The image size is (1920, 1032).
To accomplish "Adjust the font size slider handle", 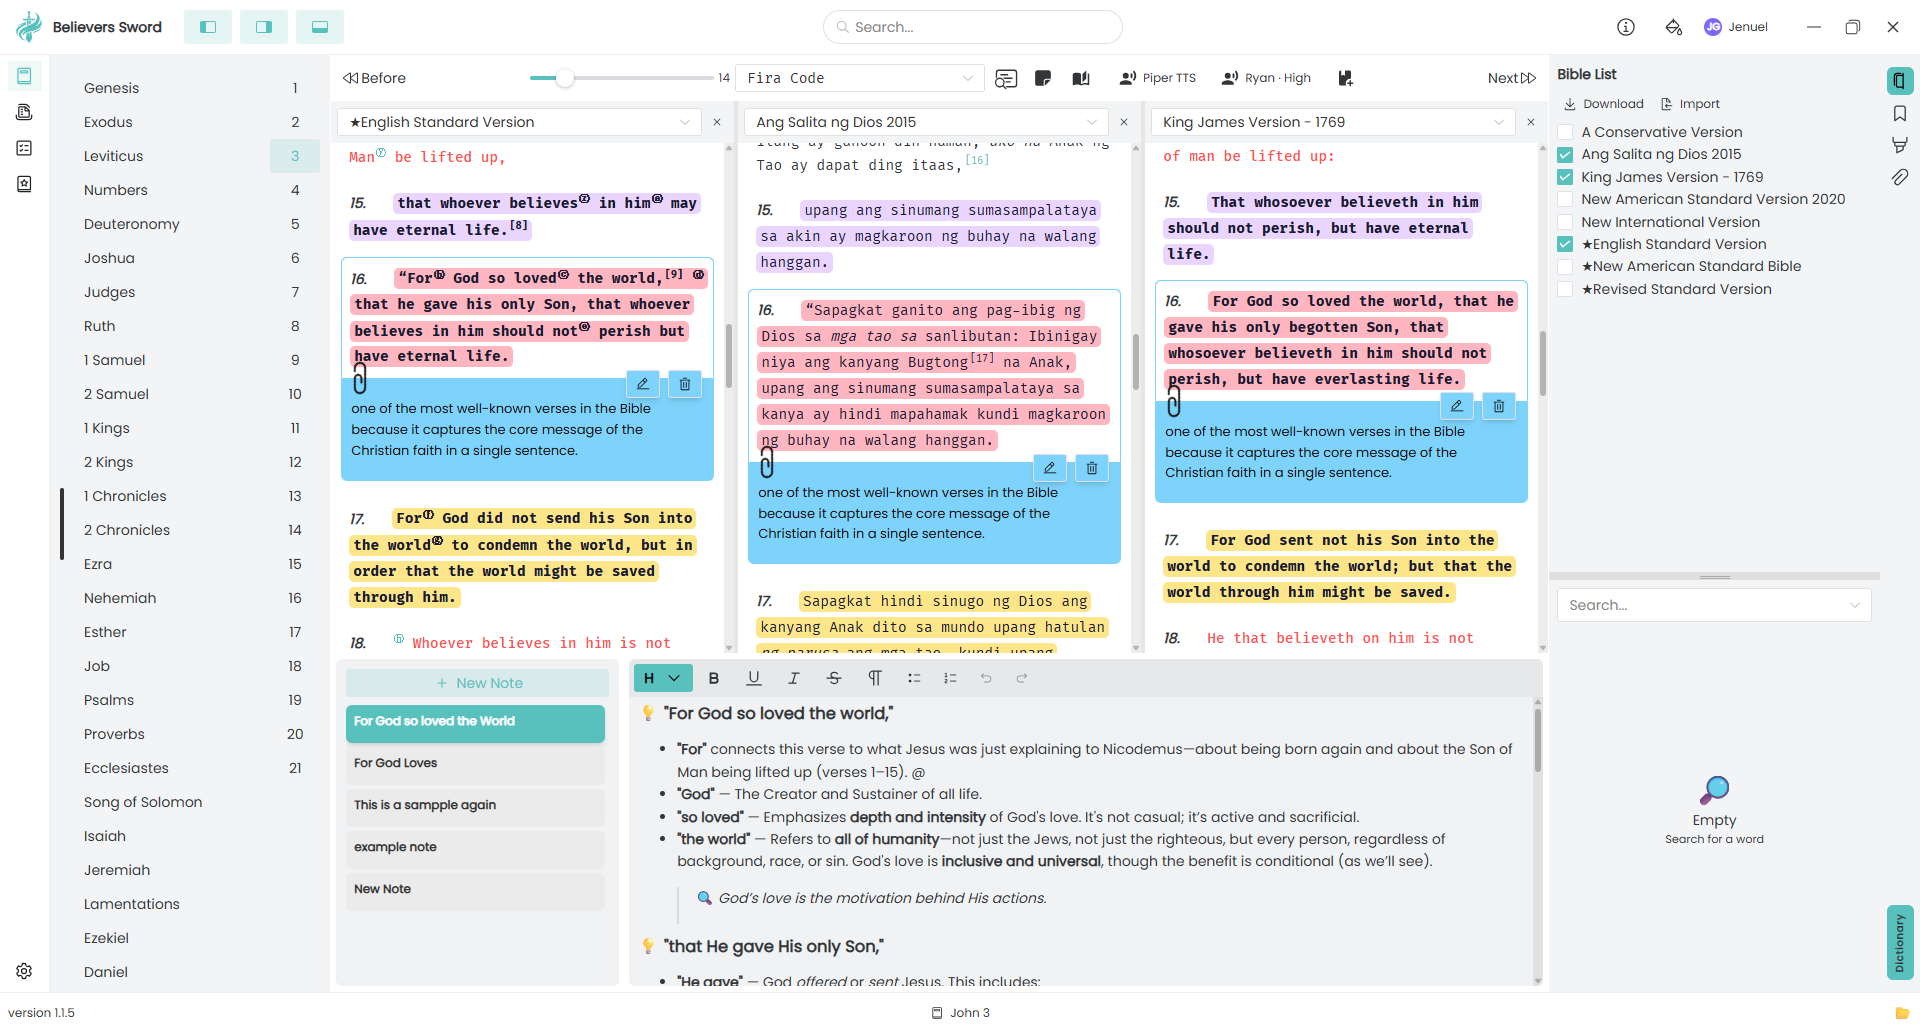I will [x=565, y=78].
